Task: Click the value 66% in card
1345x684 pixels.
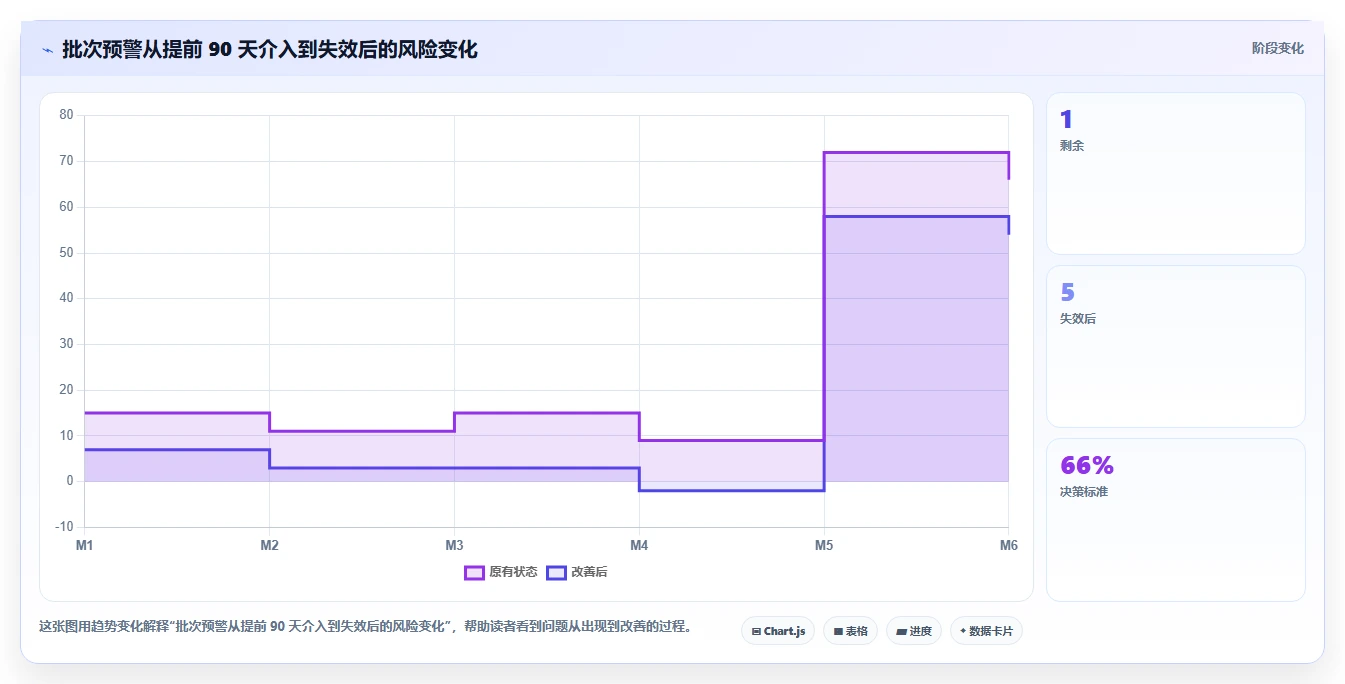Action: [x=1087, y=465]
